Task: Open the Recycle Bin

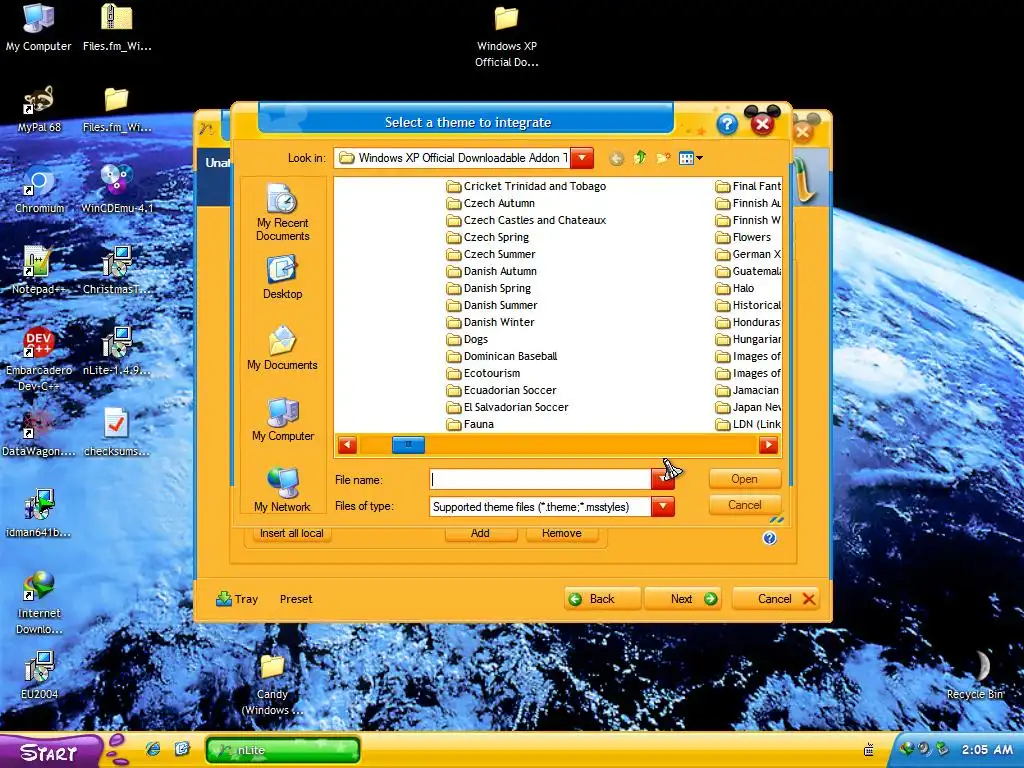Action: tap(975, 676)
